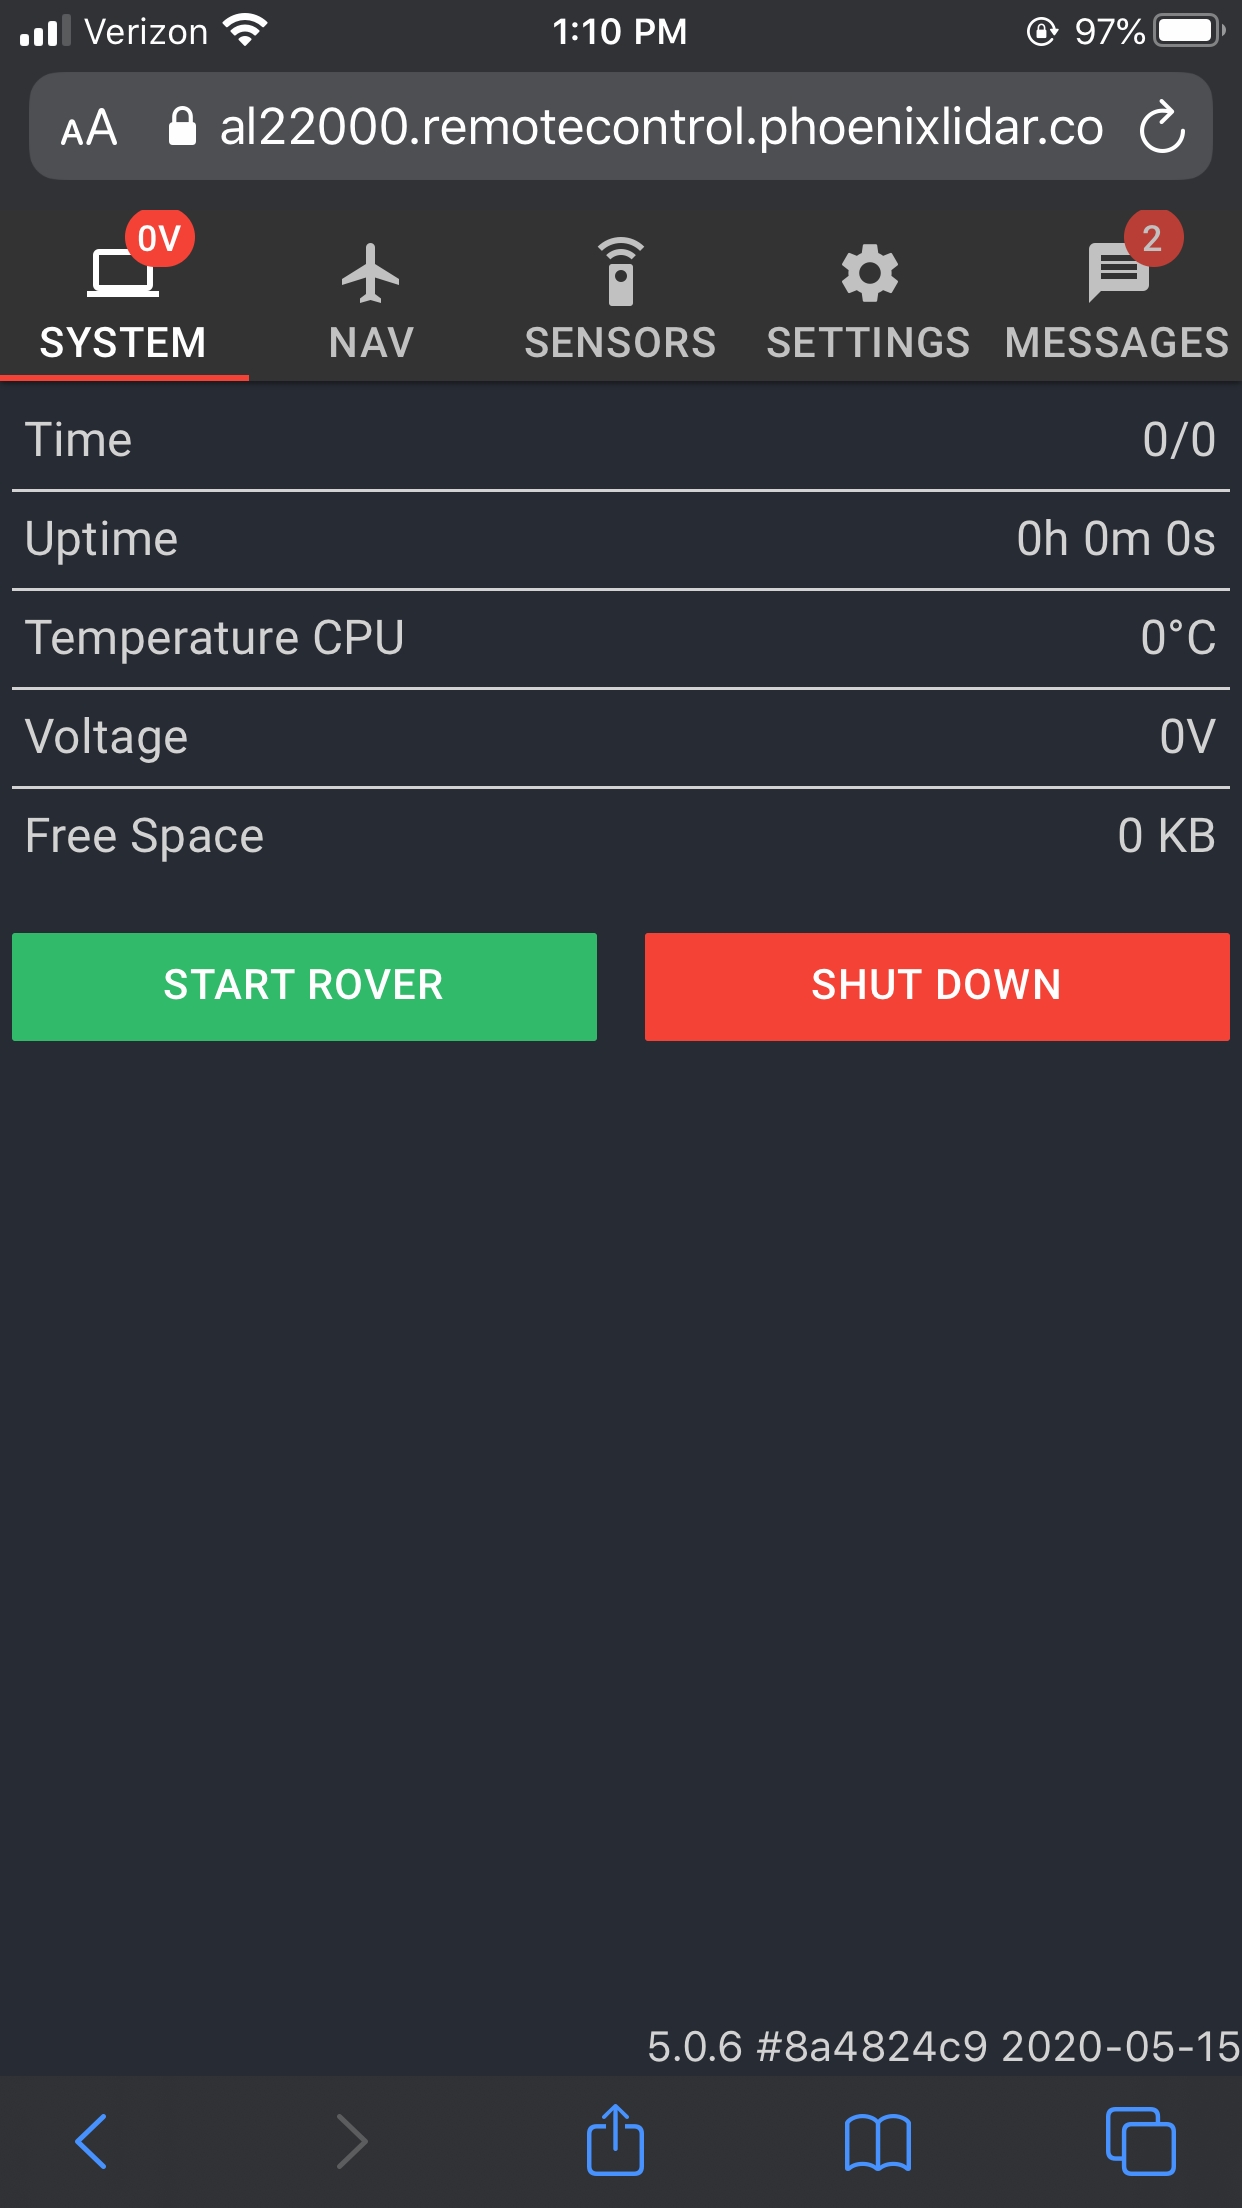Tap the 0V voltage warning badge
Image resolution: width=1242 pixels, height=2208 pixels.
(x=159, y=238)
